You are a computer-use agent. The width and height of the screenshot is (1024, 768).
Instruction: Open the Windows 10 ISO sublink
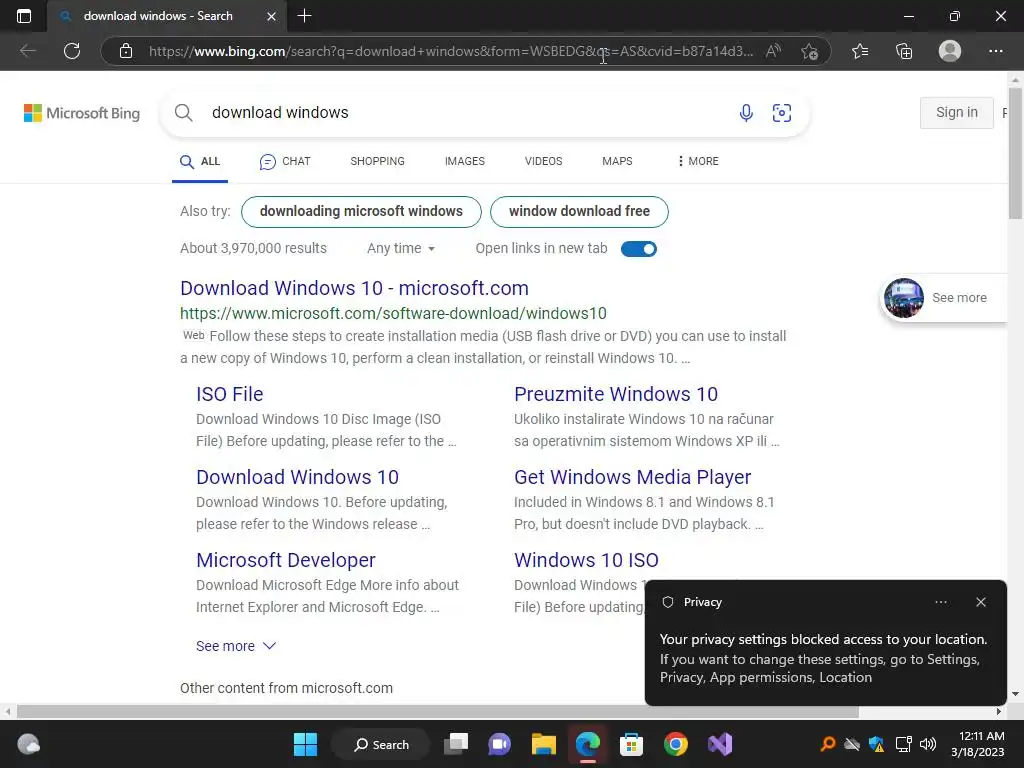[x=586, y=560]
